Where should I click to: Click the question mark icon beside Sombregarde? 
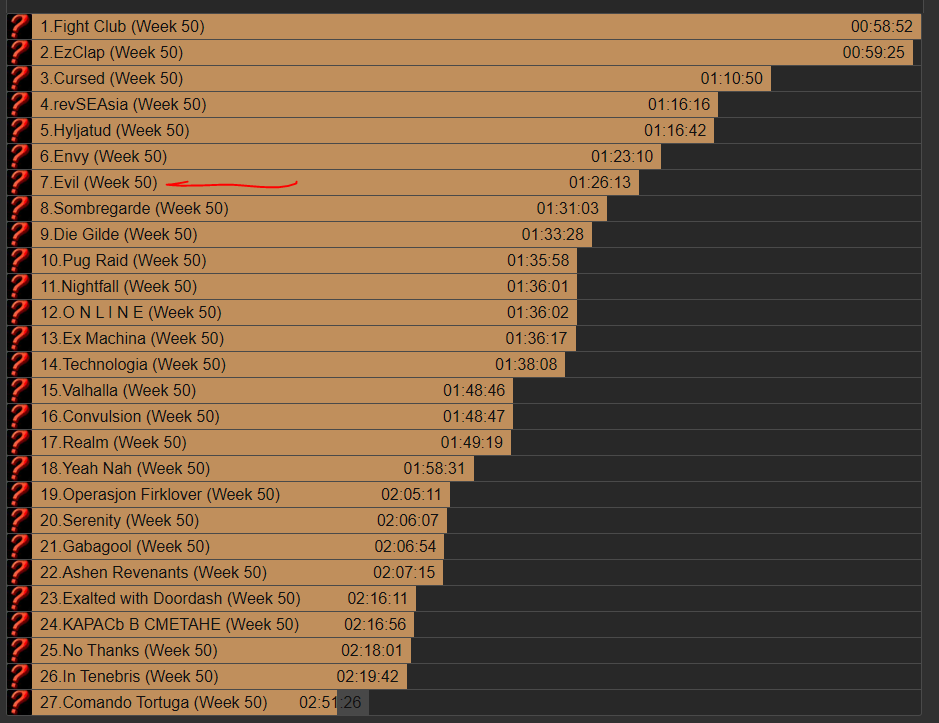(x=19, y=208)
